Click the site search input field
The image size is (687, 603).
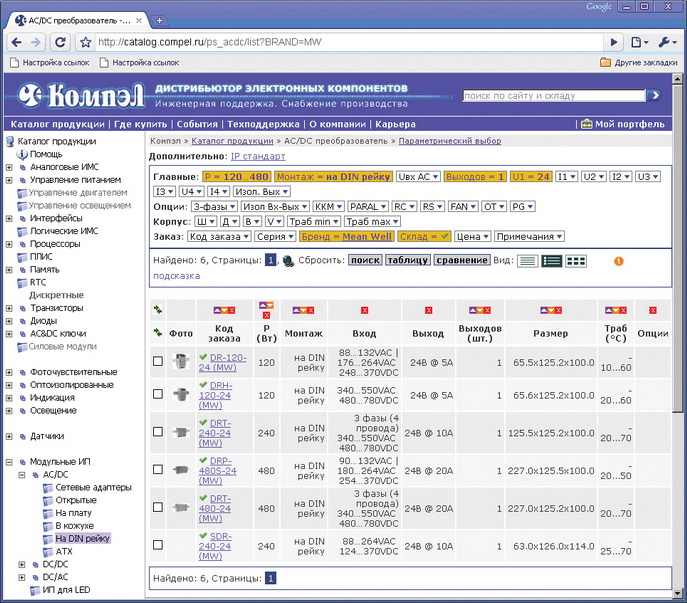pyautogui.click(x=554, y=96)
